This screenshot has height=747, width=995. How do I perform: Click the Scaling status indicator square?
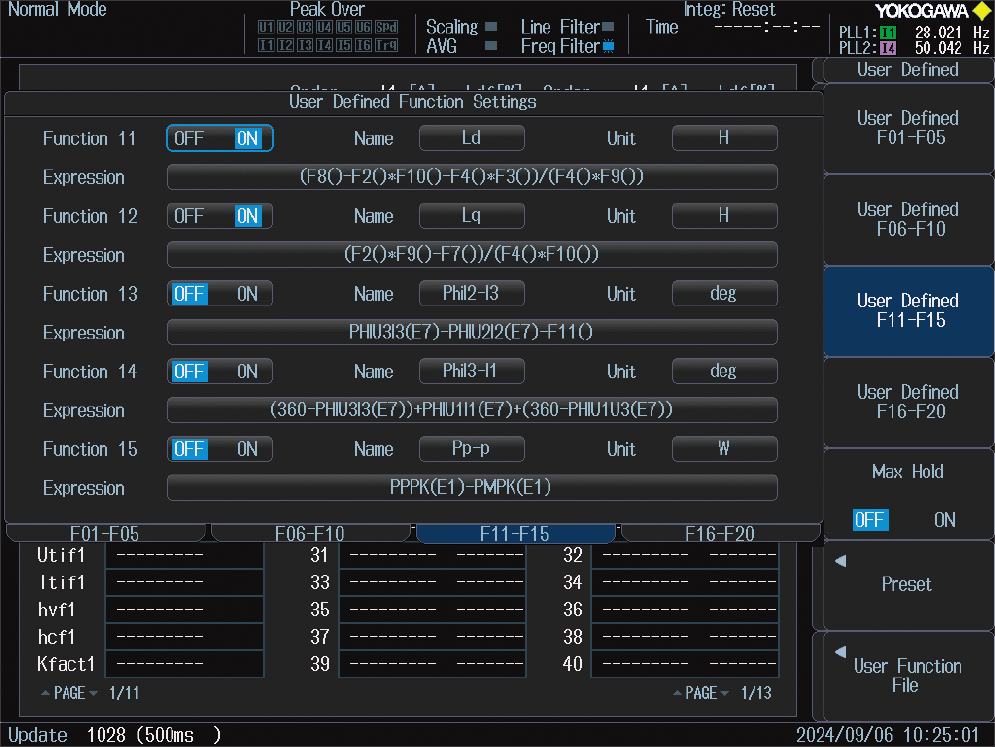point(491,27)
